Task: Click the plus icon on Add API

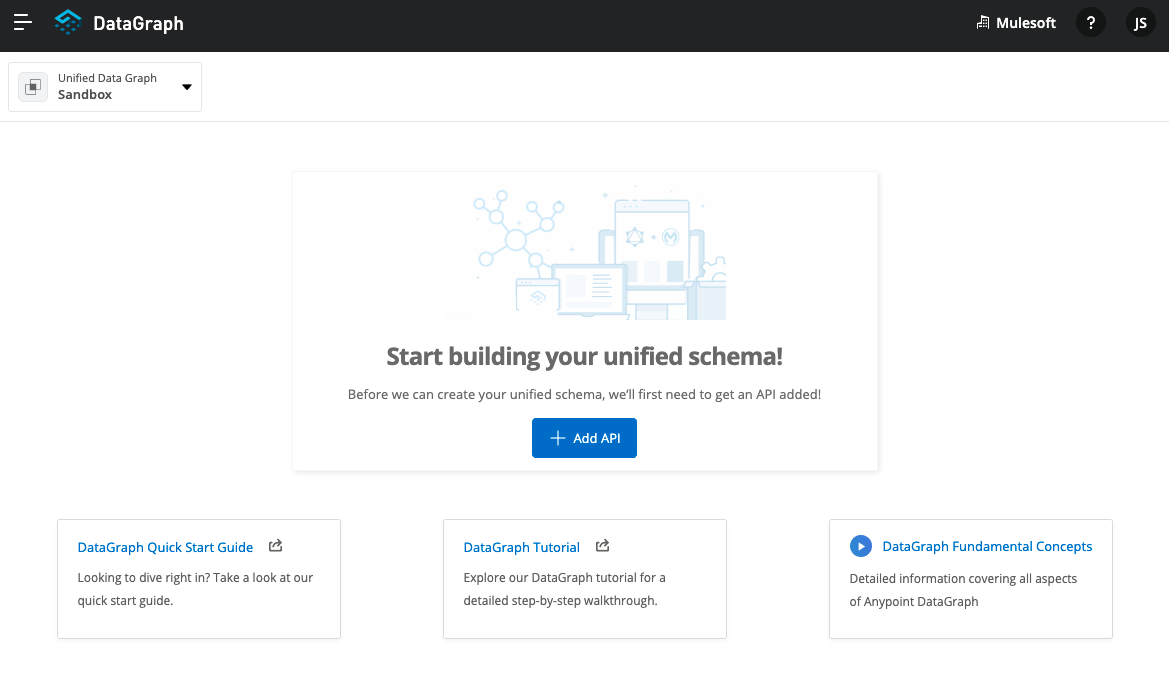Action: [557, 438]
